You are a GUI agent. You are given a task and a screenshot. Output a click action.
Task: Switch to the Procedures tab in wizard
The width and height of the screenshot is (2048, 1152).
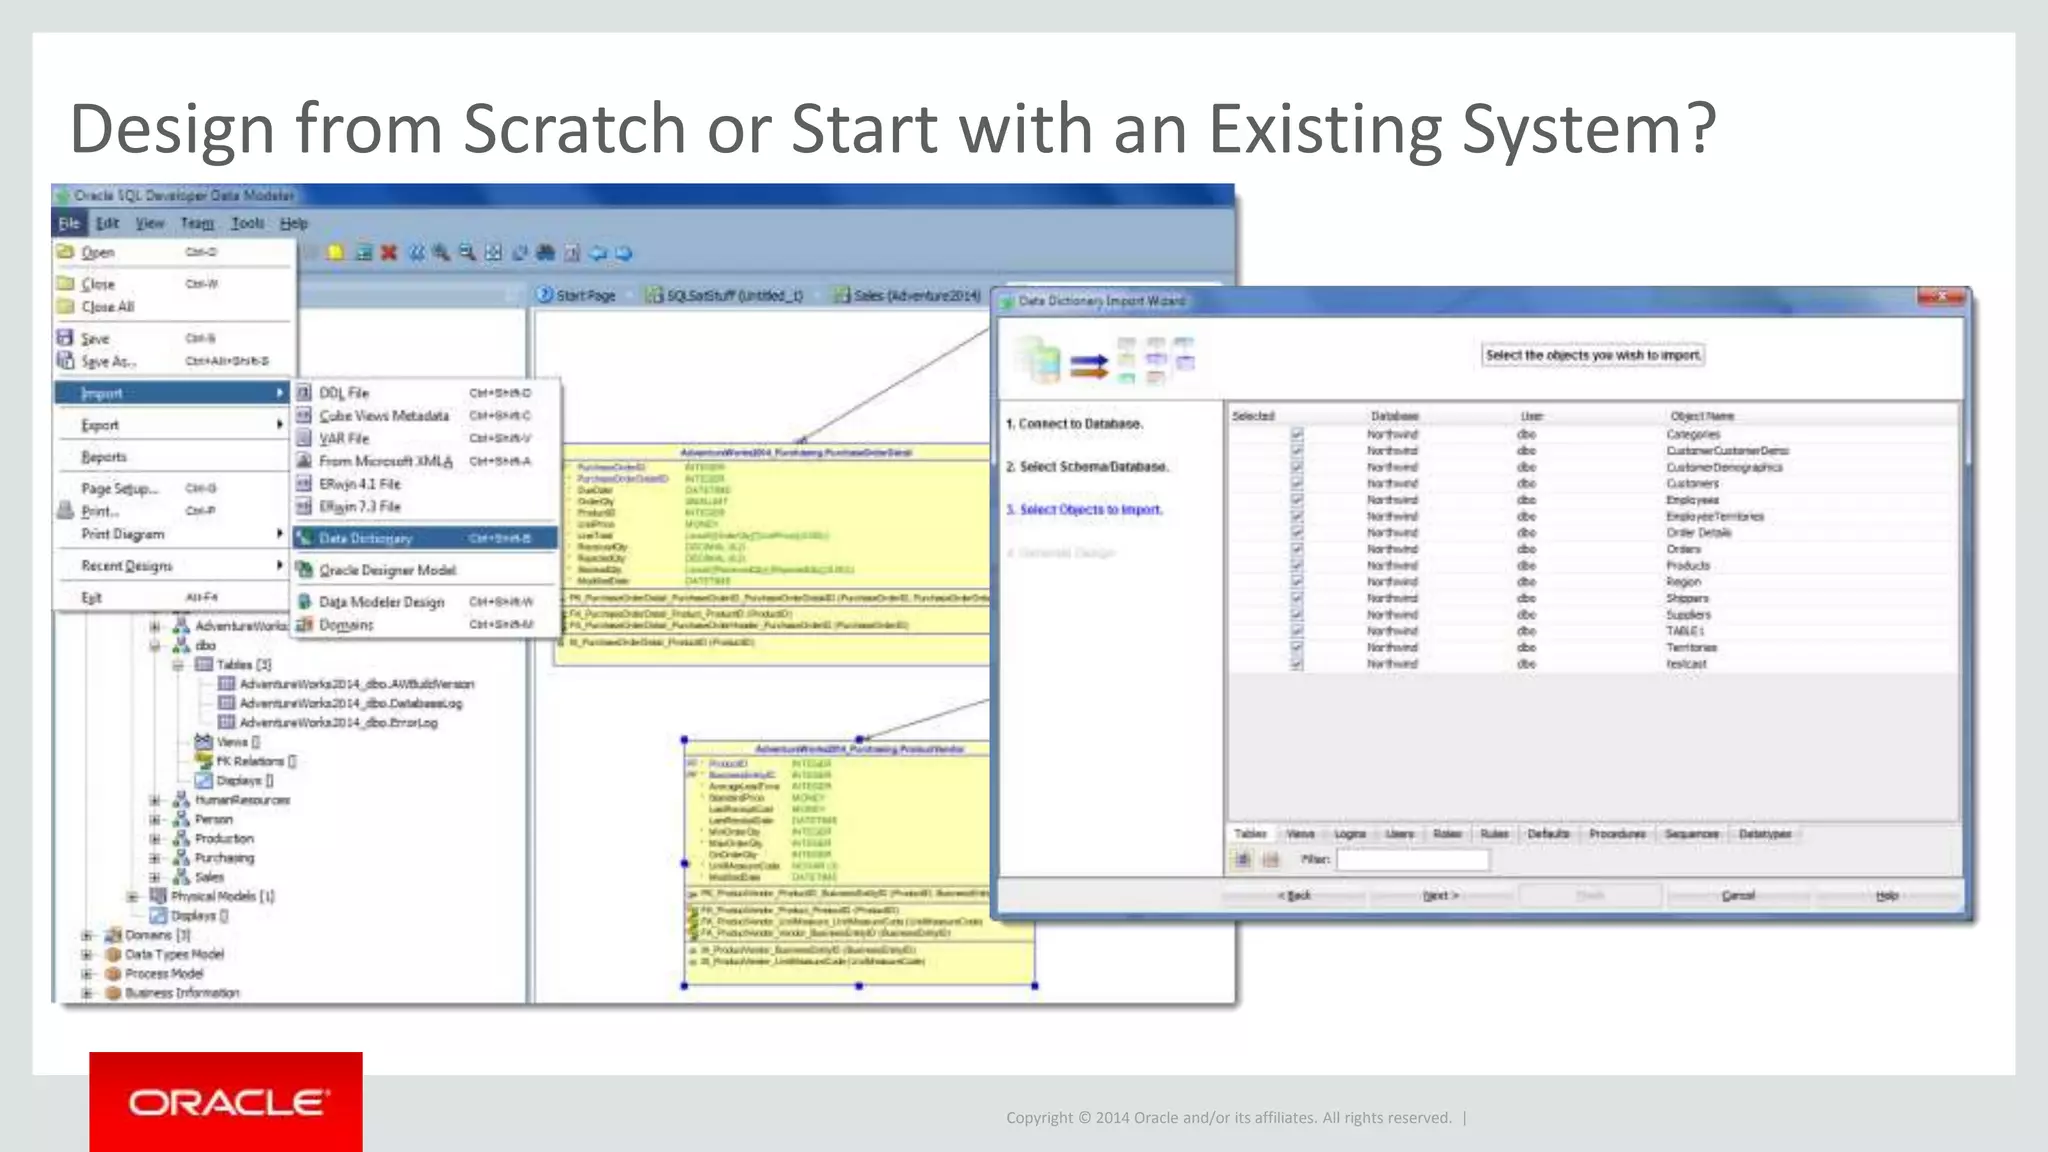click(x=1617, y=834)
